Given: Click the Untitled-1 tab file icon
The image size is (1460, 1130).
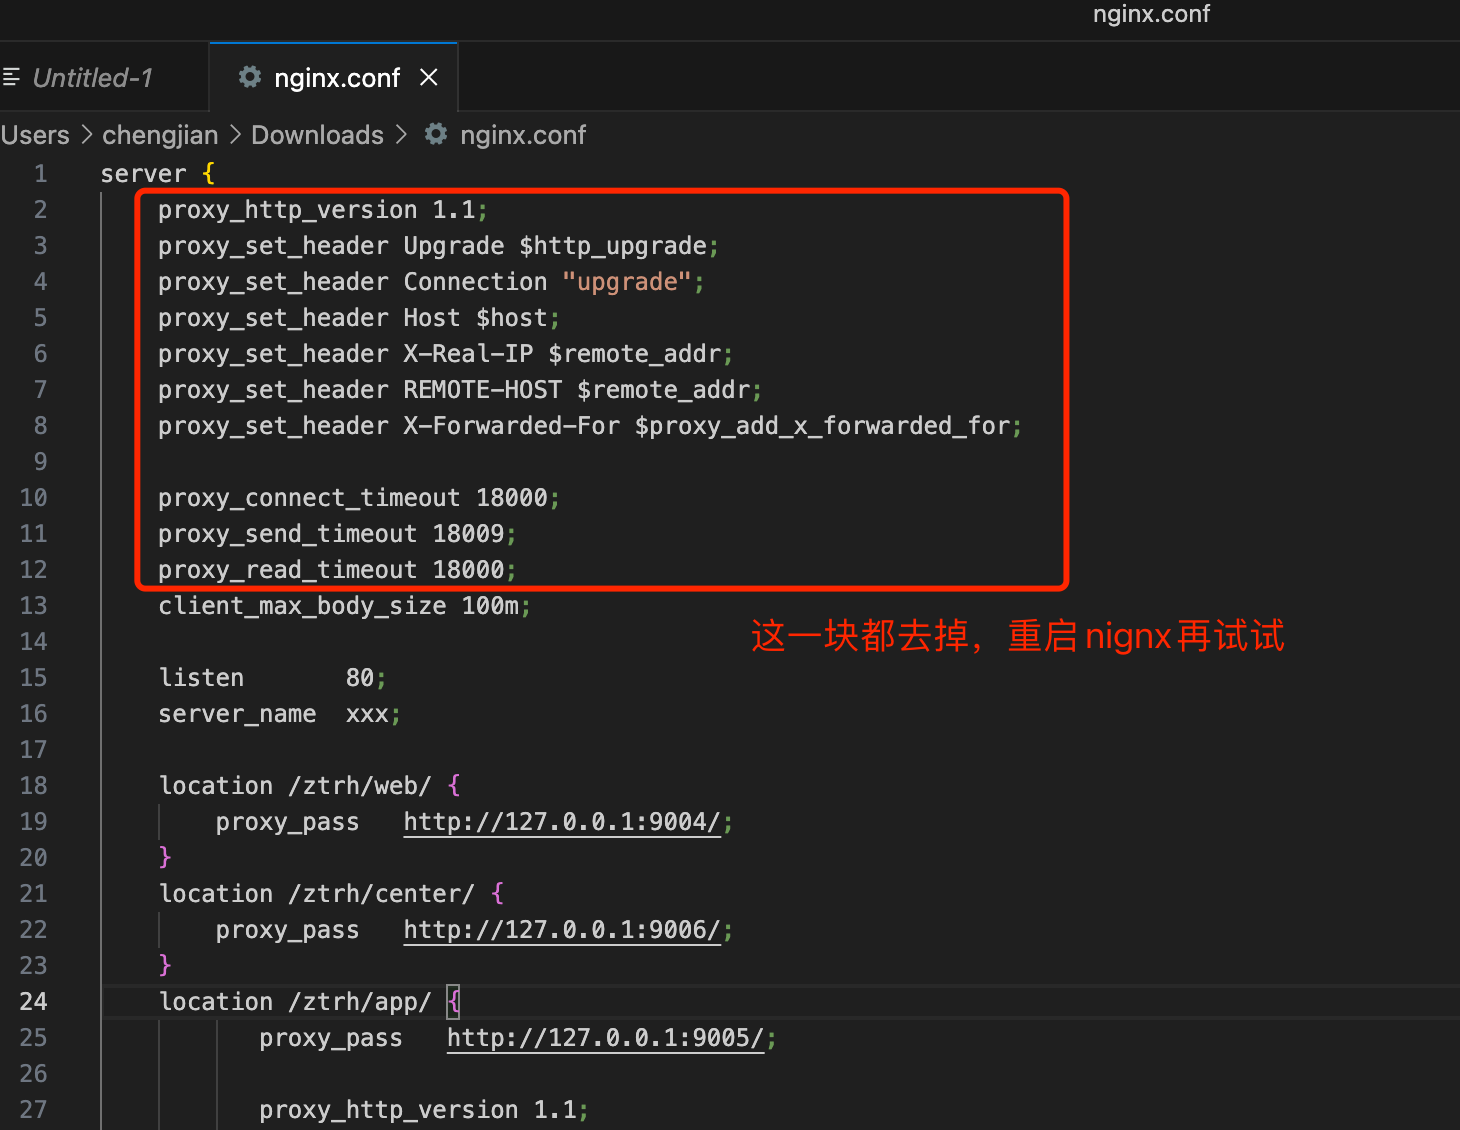Looking at the screenshot, I should pyautogui.click(x=11, y=77).
